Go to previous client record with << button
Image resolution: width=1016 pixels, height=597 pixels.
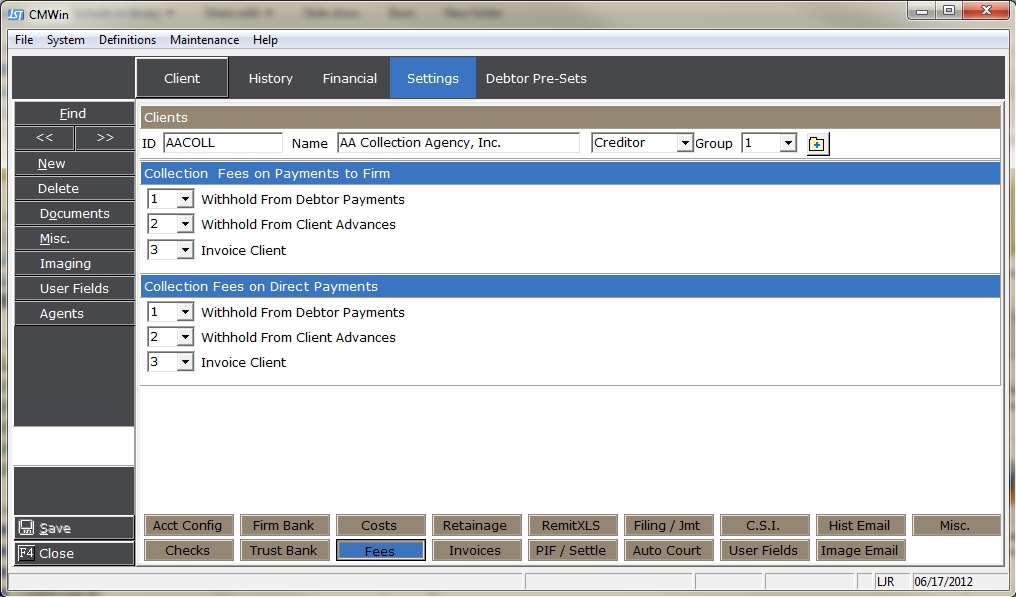(x=43, y=138)
